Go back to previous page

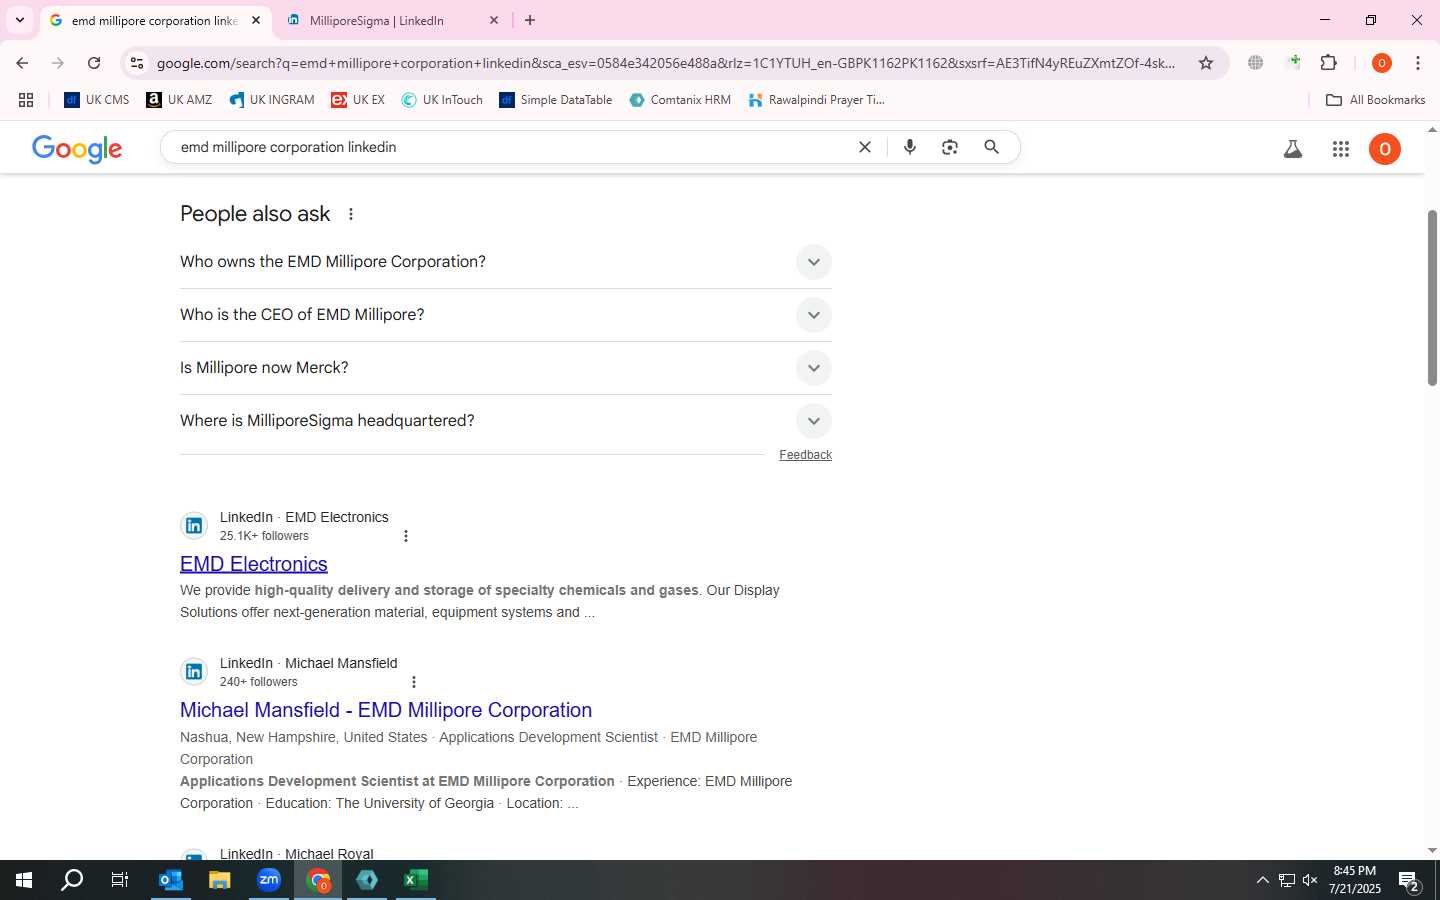pos(22,63)
